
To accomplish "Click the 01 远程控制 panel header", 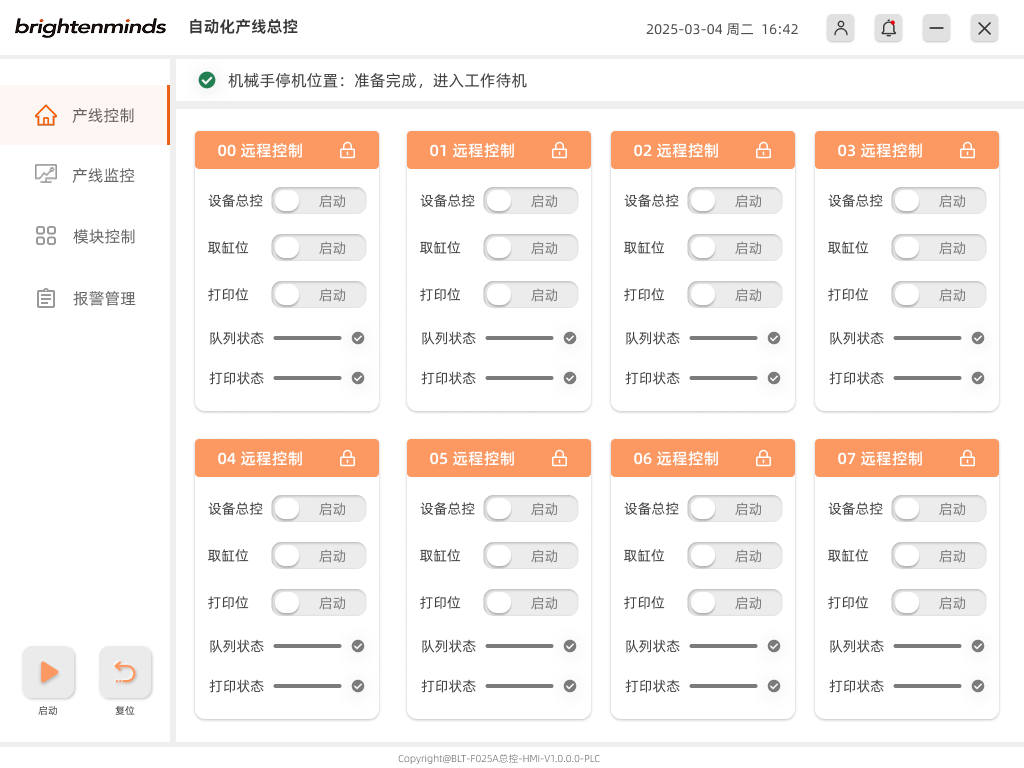I will 472,150.
